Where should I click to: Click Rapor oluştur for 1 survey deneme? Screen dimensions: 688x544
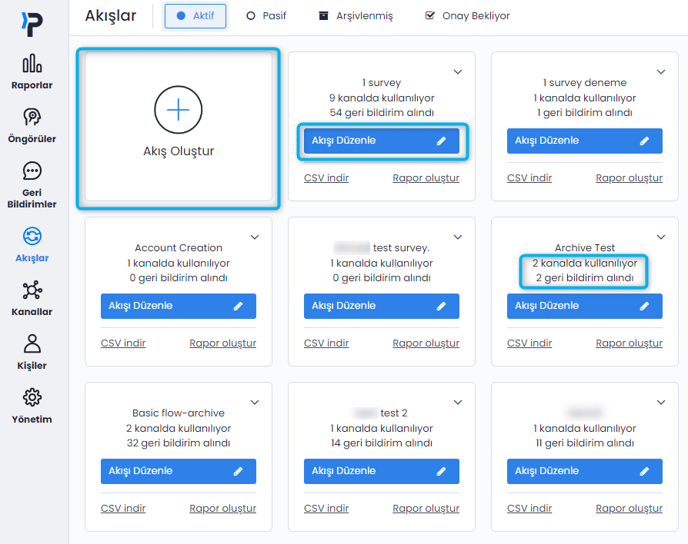tap(629, 178)
